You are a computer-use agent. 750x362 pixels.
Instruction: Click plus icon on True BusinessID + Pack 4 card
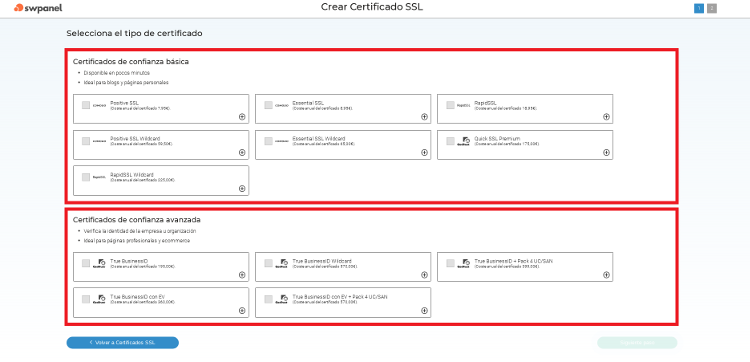click(606, 275)
